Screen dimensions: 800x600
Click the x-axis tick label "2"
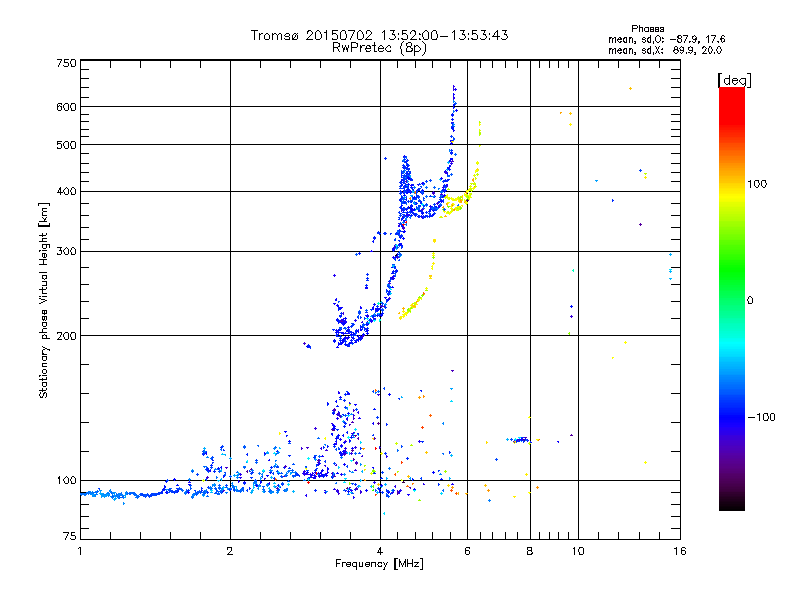tap(230, 551)
